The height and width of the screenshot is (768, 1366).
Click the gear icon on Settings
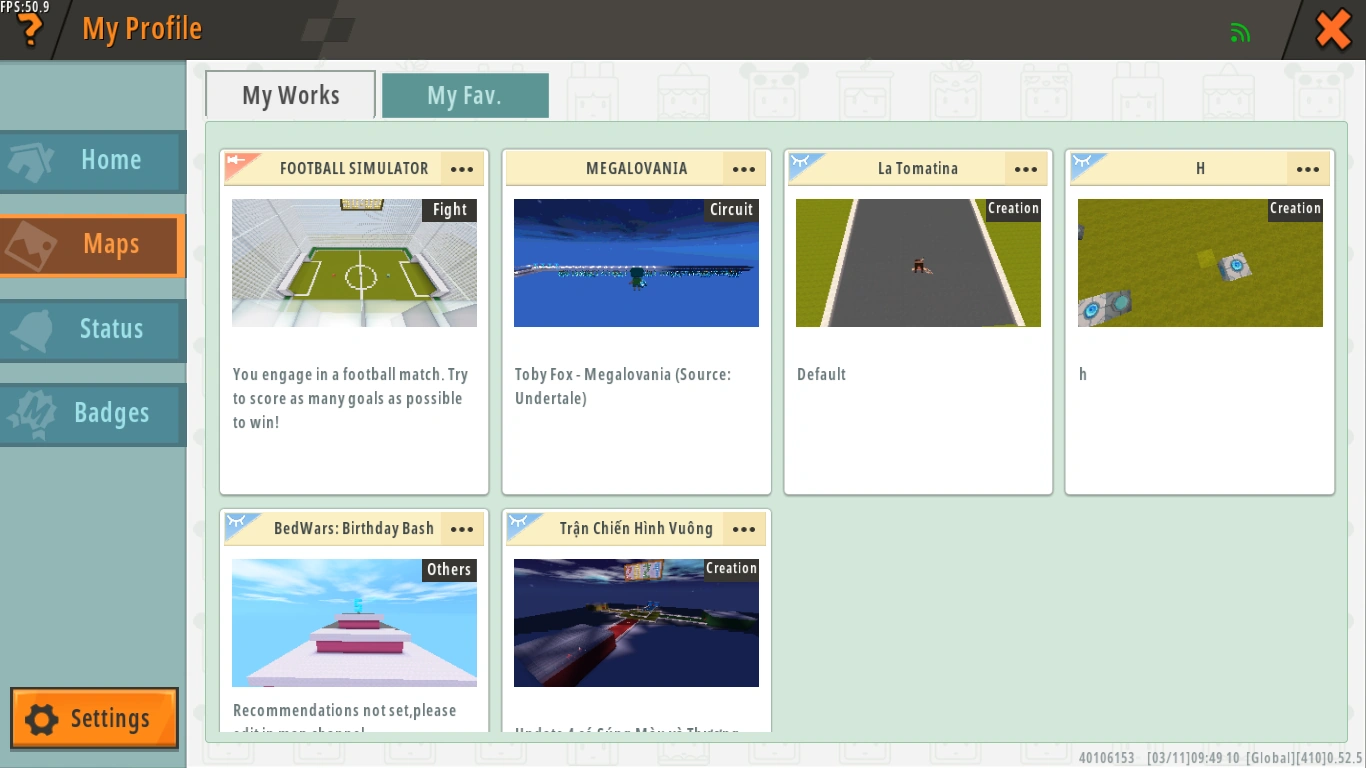(x=41, y=719)
